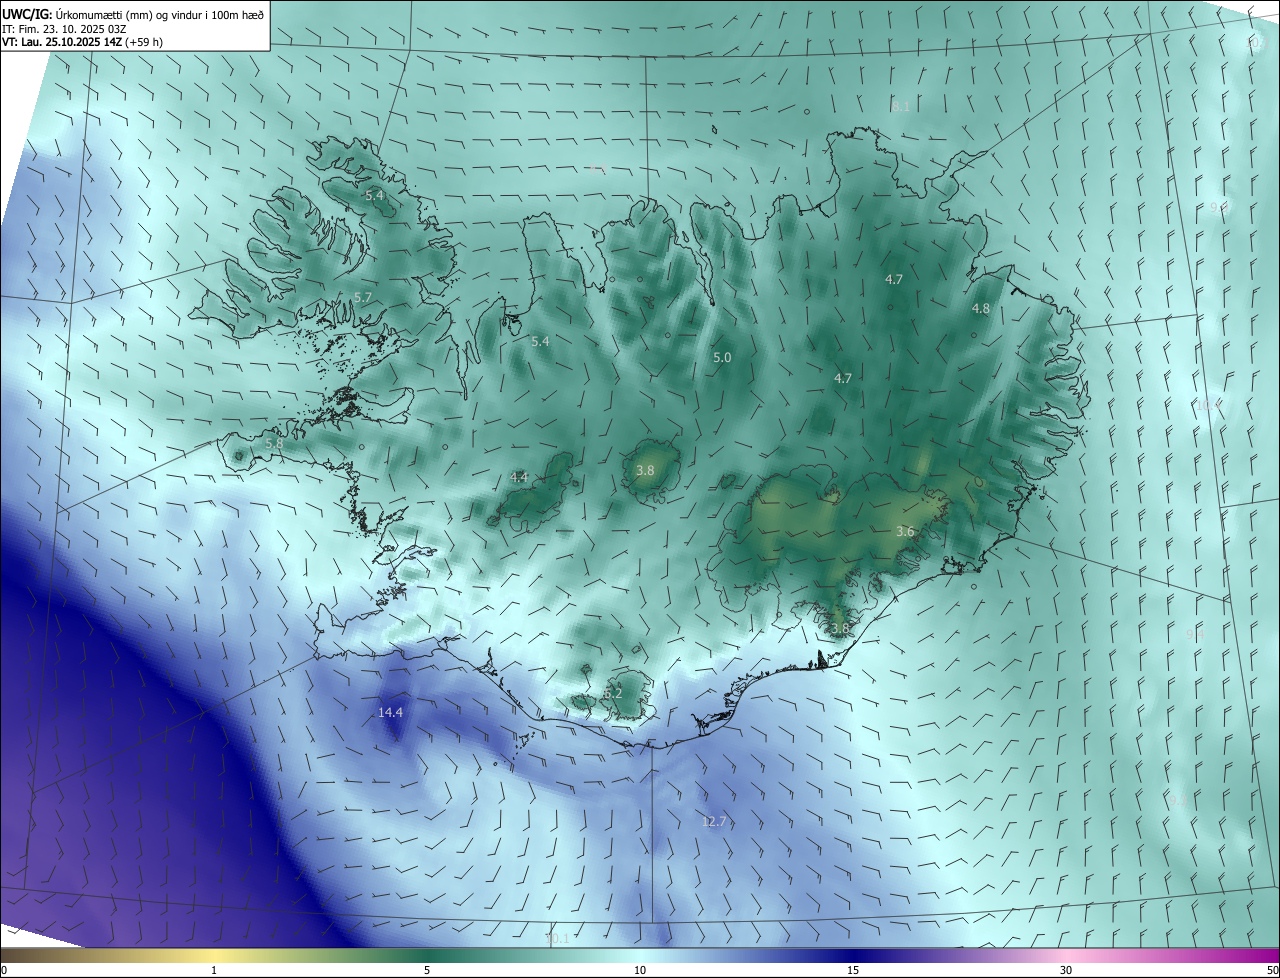This screenshot has width=1280, height=978.
Task: Click the 10 label on the colour scale
Action: click(x=640, y=970)
